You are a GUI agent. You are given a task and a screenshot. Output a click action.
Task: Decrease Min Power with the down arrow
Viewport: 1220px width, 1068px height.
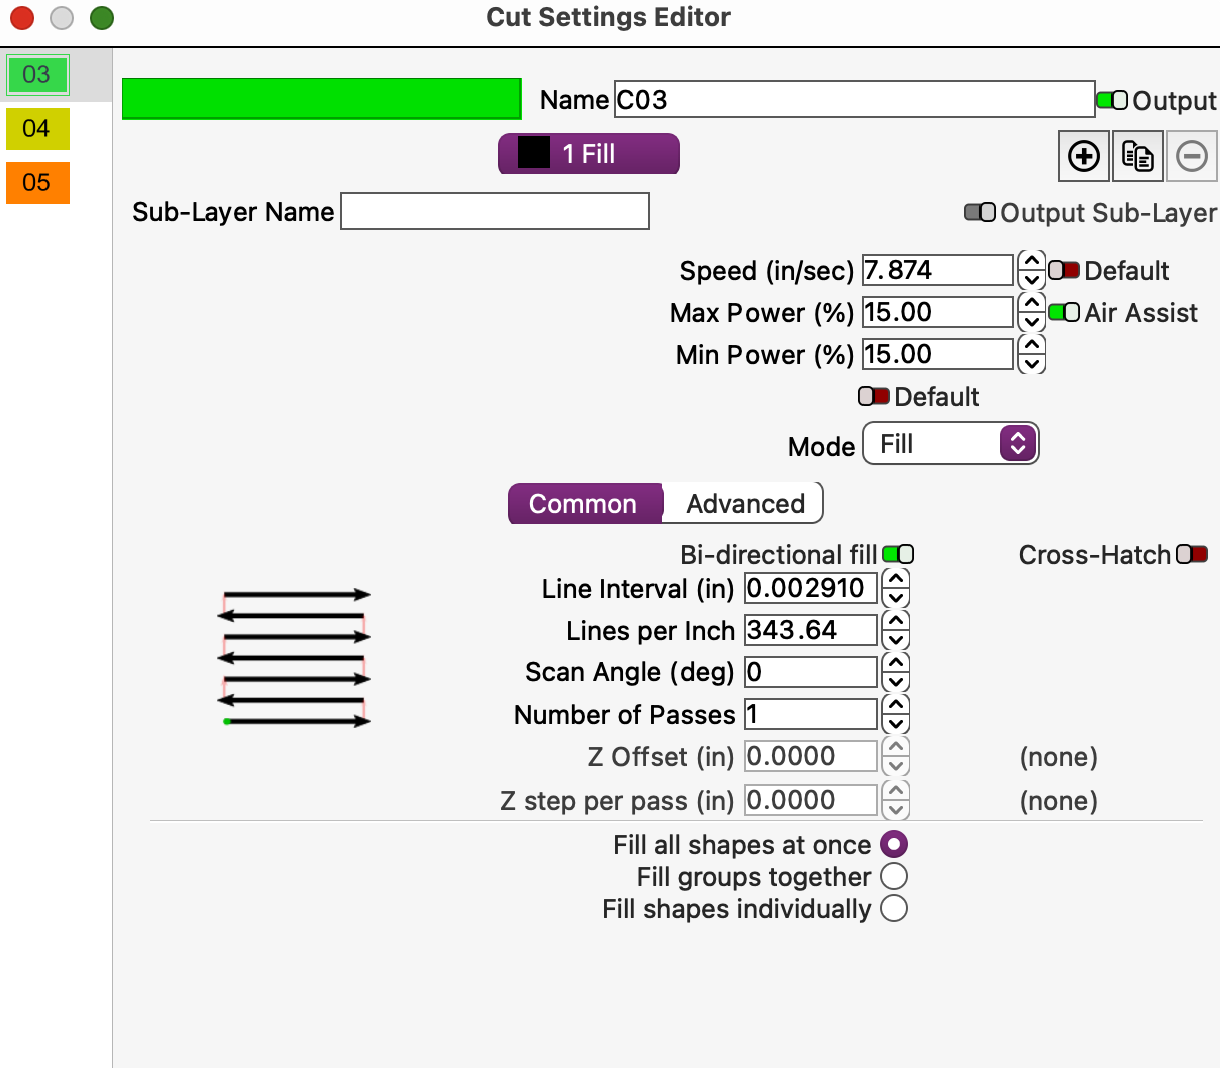coord(1032,364)
